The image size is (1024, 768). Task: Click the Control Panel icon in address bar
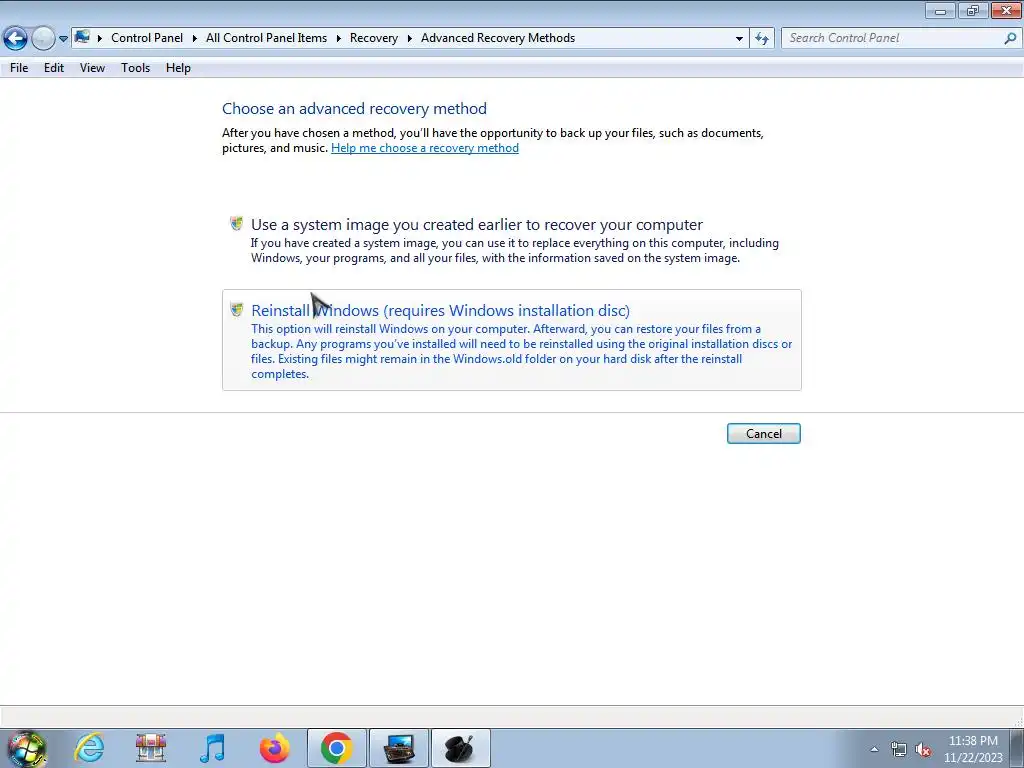coord(82,37)
